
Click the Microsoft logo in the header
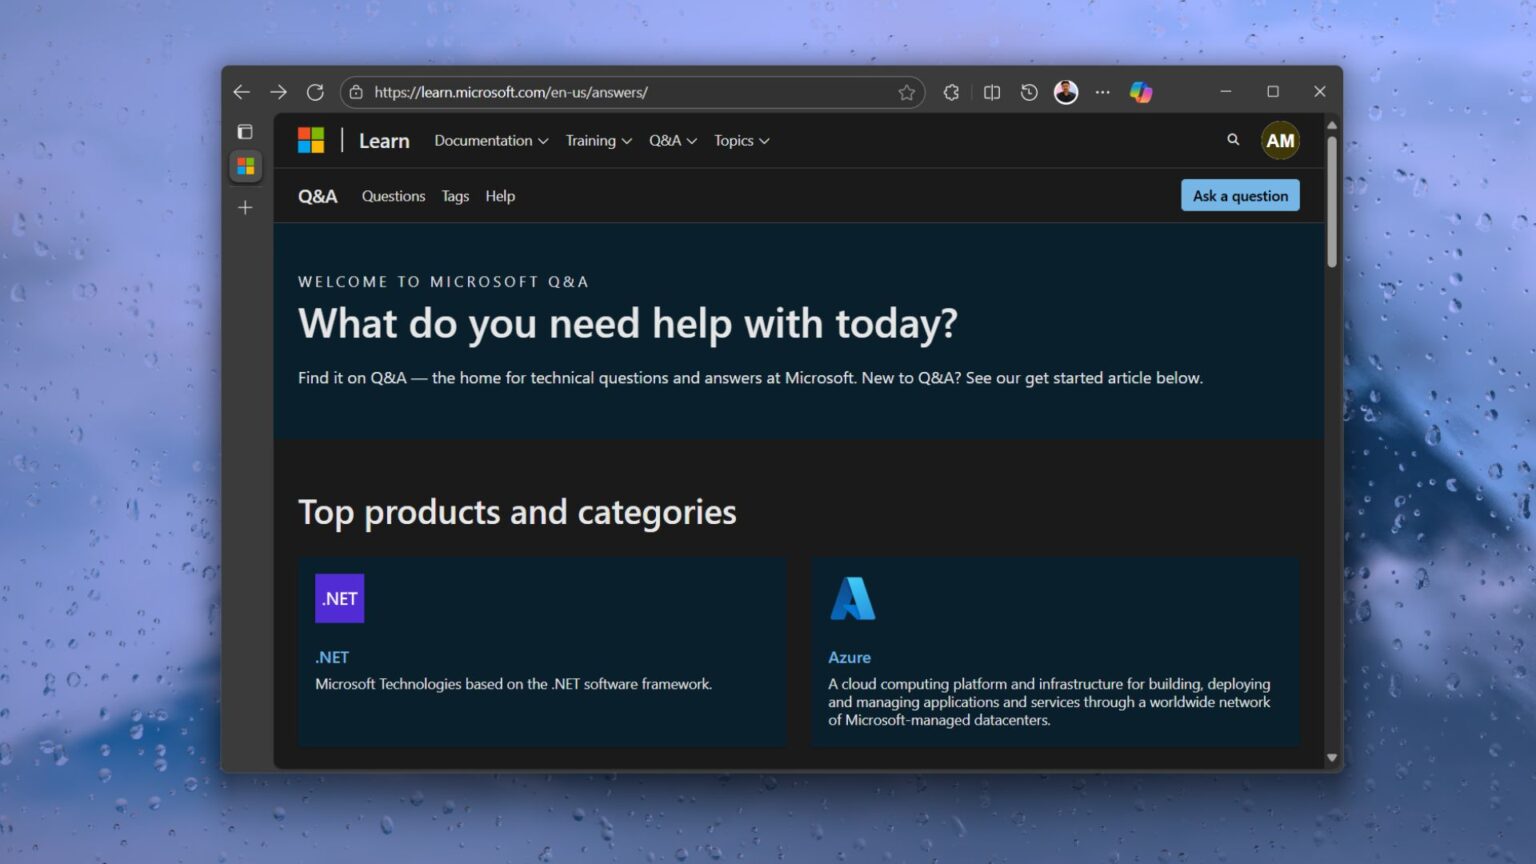311,140
